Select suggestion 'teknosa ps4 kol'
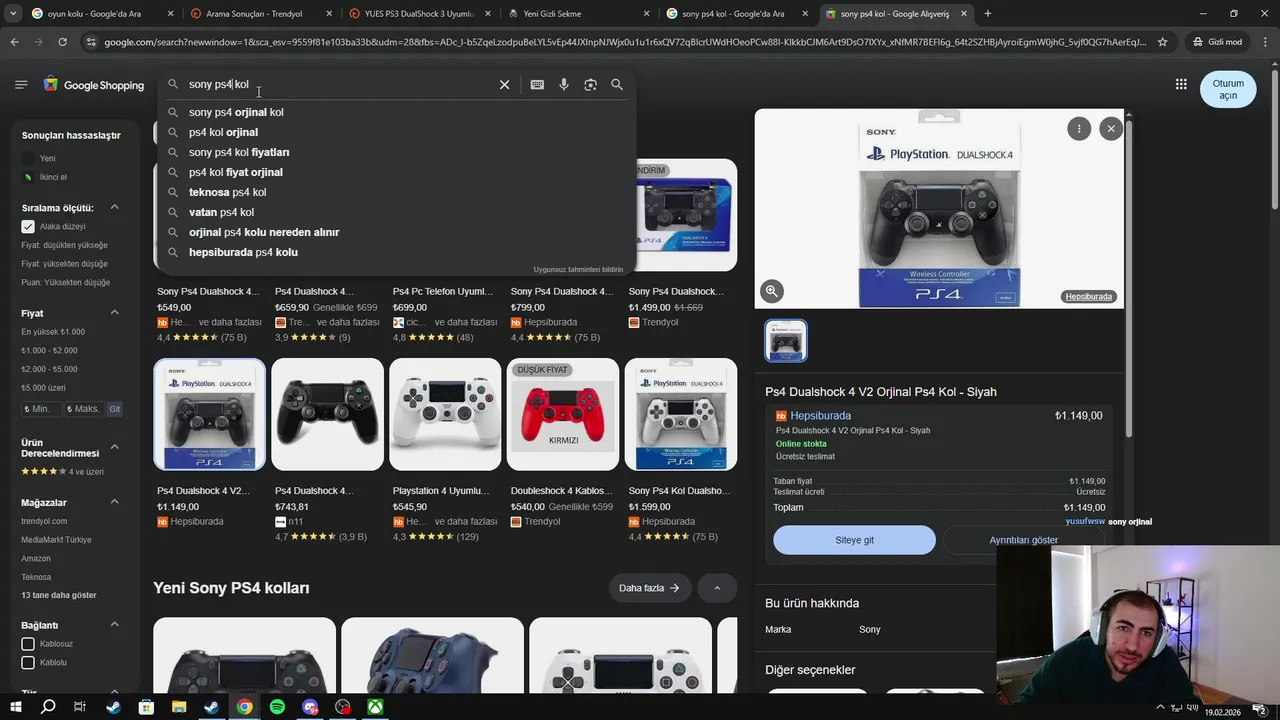 point(227,192)
